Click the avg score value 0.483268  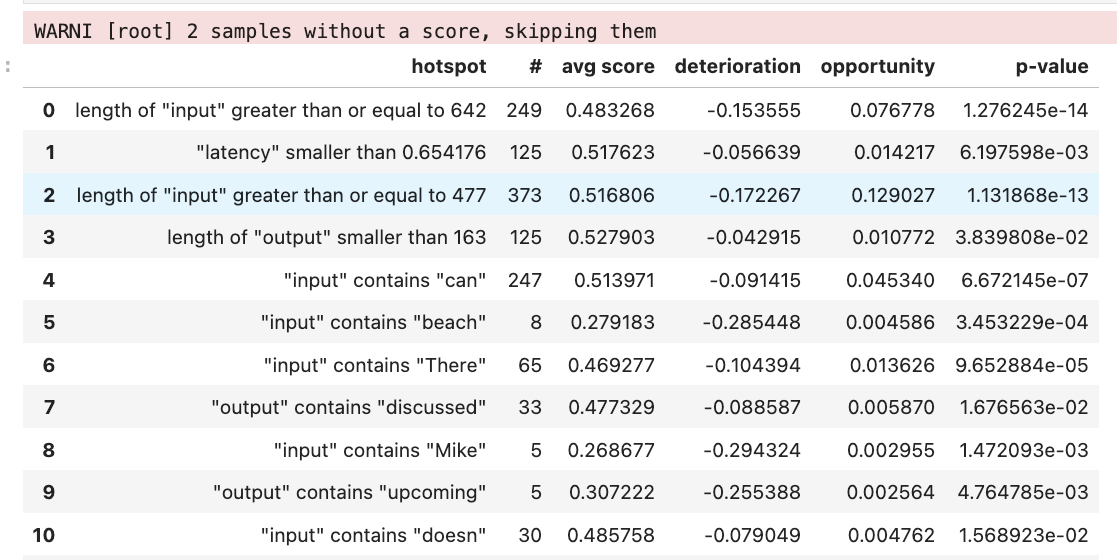(x=610, y=110)
